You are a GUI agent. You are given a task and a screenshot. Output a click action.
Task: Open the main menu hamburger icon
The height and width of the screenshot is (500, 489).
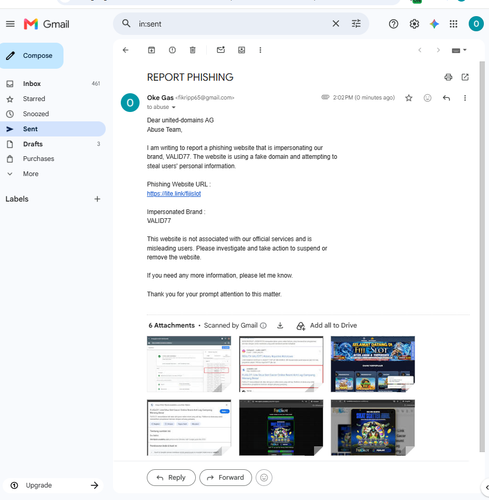[10, 24]
